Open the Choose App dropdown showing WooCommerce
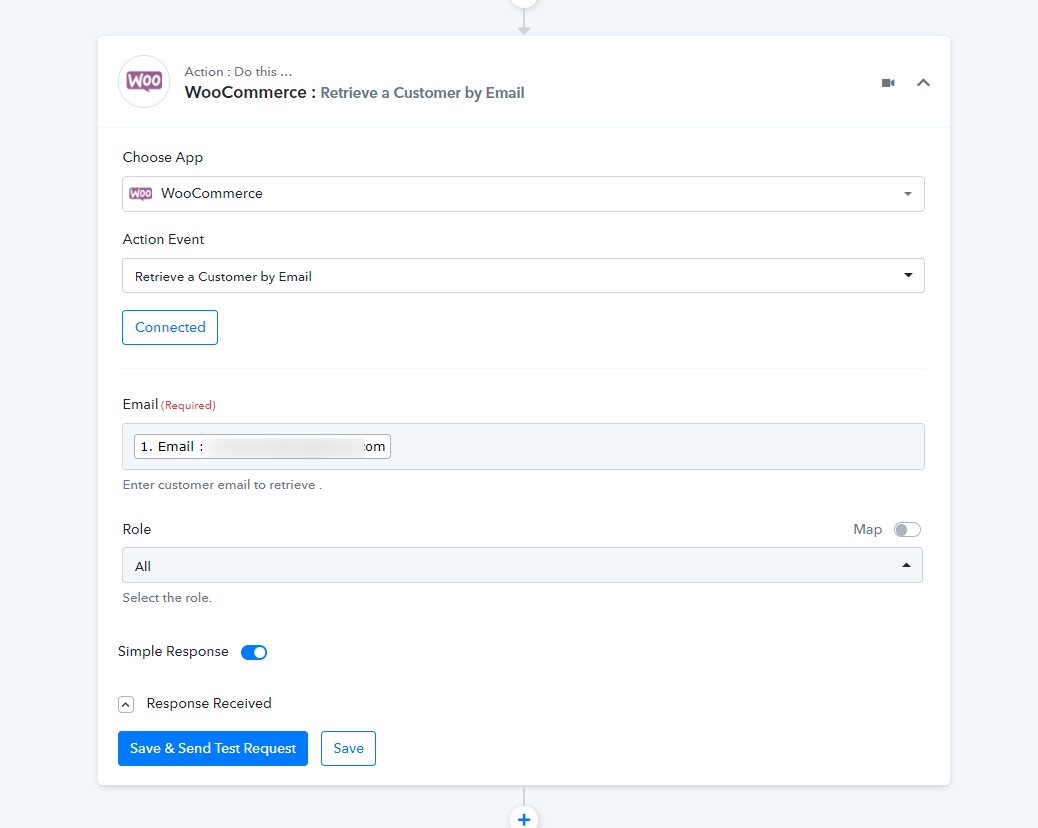This screenshot has width=1038, height=828. [x=523, y=194]
